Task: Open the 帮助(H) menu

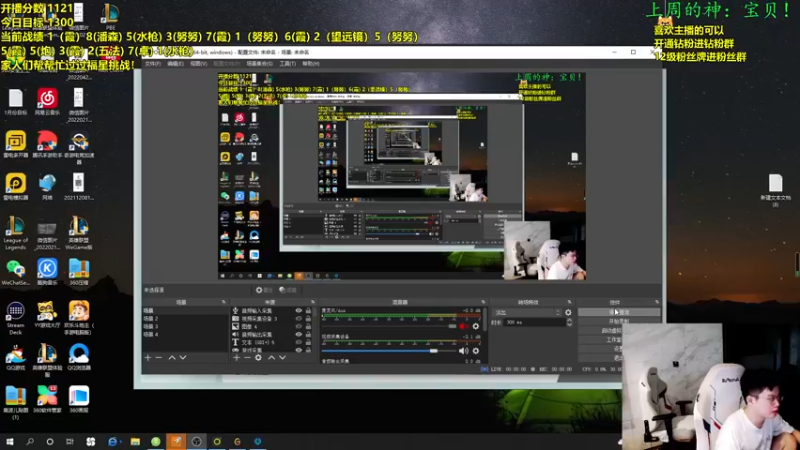Action: point(311,64)
